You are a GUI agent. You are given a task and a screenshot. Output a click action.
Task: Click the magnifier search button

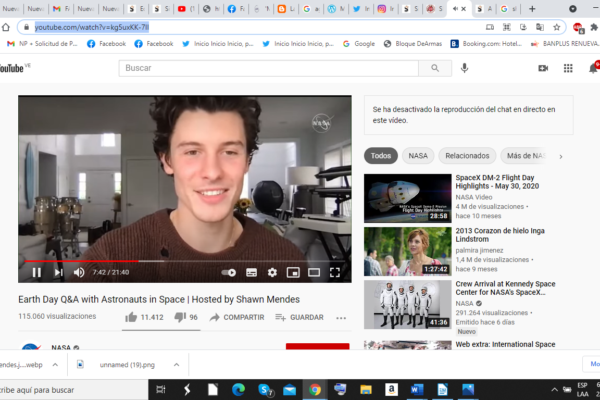click(435, 68)
